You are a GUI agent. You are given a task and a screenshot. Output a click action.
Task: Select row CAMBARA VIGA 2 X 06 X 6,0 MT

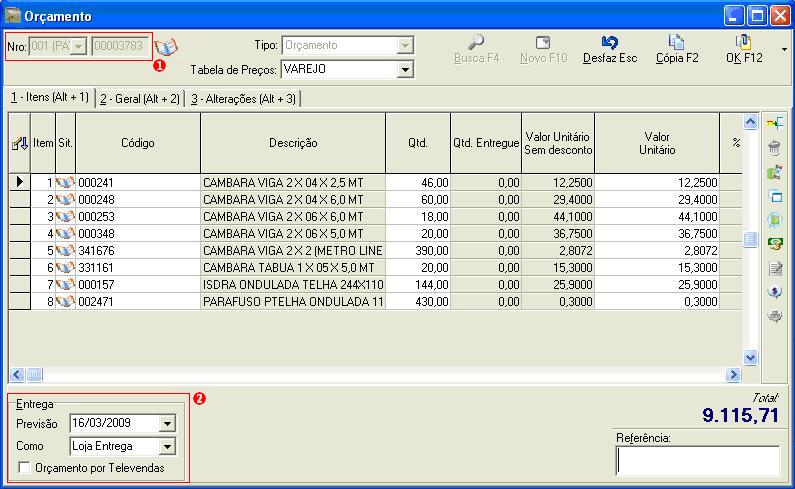point(293,217)
